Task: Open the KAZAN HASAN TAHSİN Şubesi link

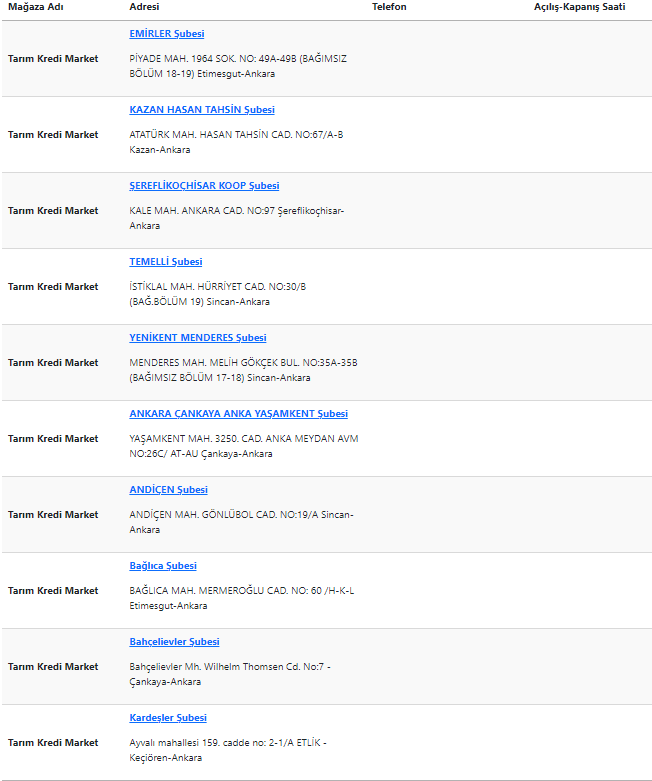Action: coord(202,110)
